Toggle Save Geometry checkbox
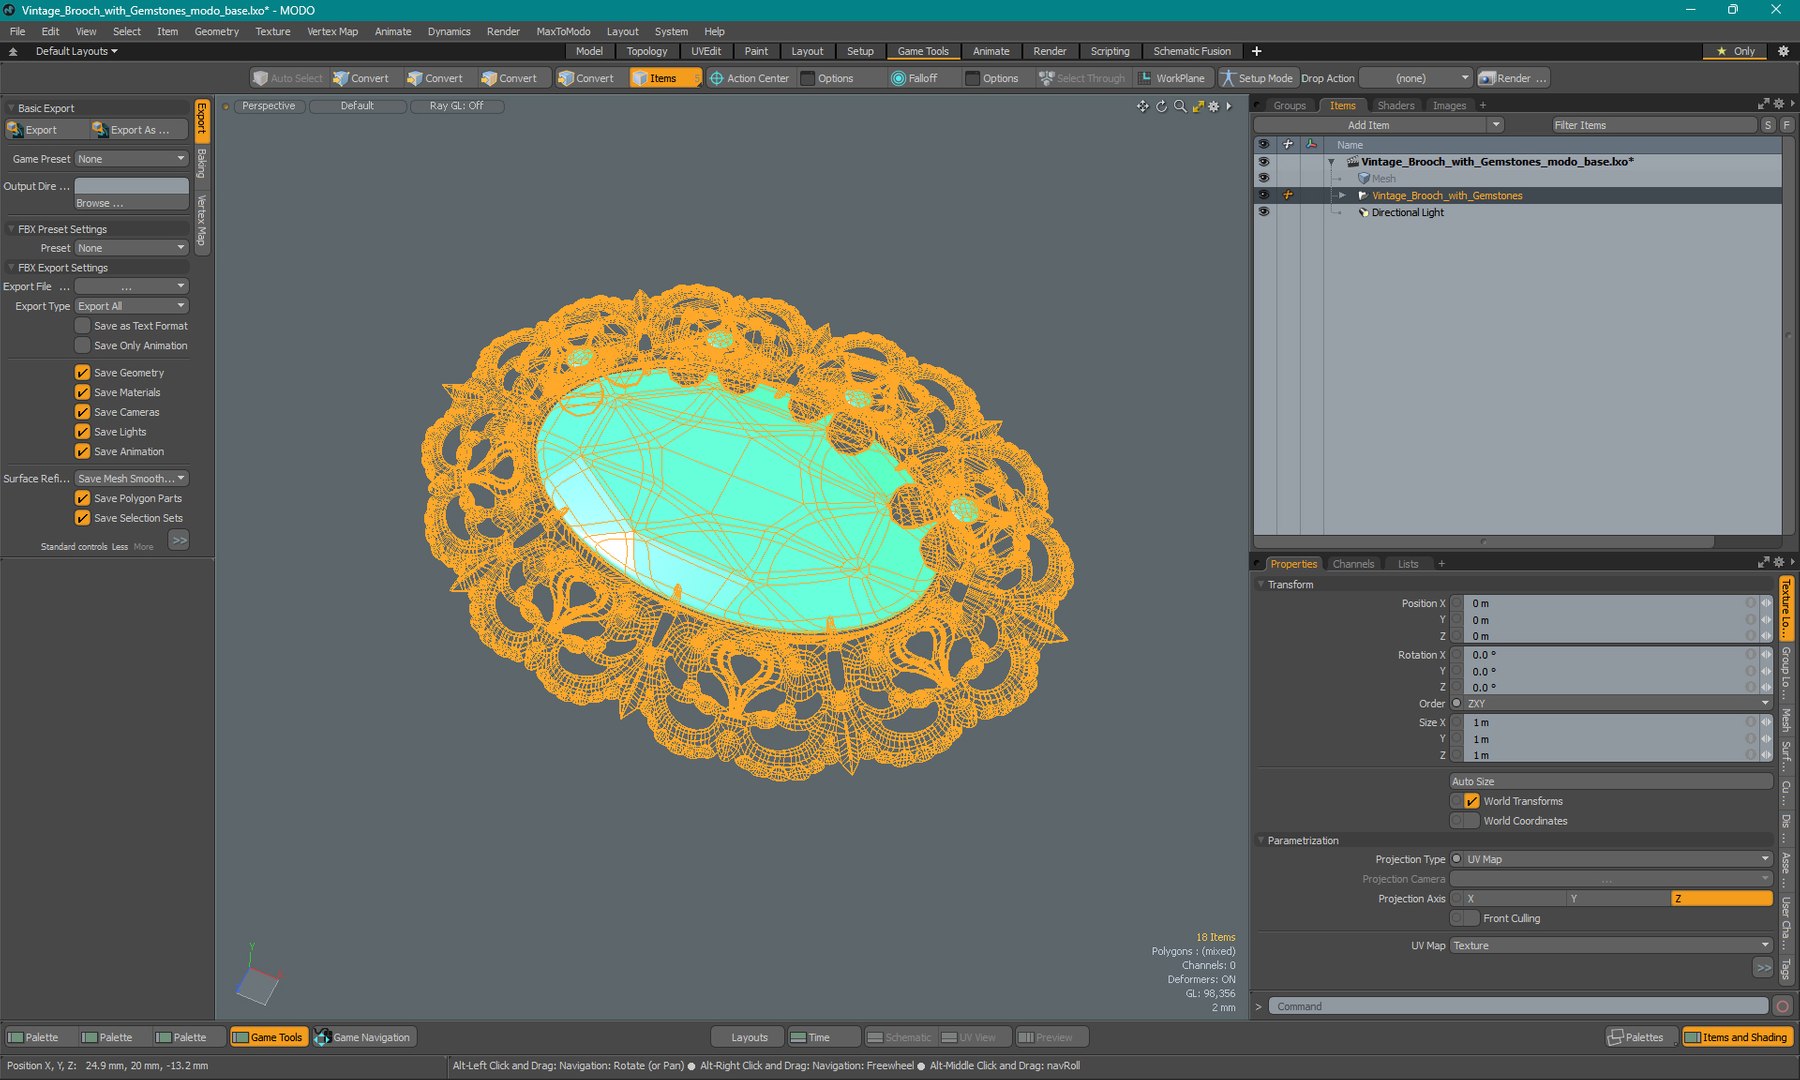 (x=83, y=372)
